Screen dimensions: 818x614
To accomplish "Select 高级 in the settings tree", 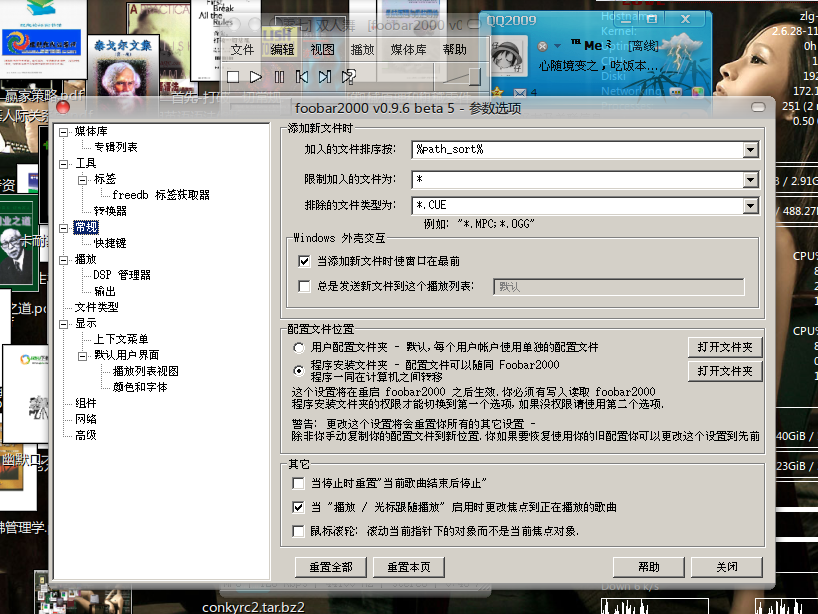I will point(86,435).
